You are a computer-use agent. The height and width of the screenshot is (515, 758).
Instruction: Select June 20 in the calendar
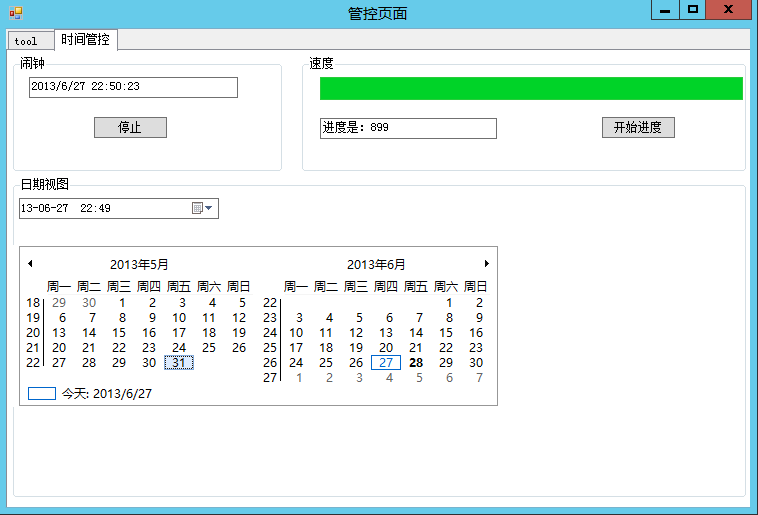(x=386, y=348)
